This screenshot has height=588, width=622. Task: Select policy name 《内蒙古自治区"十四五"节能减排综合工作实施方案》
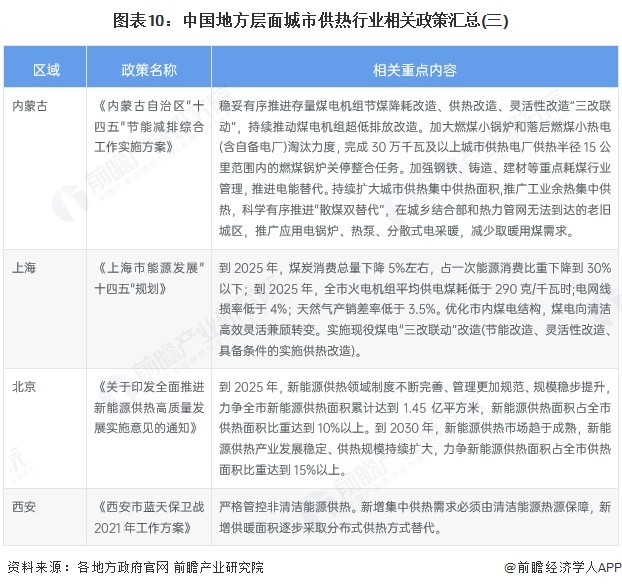[x=149, y=127]
